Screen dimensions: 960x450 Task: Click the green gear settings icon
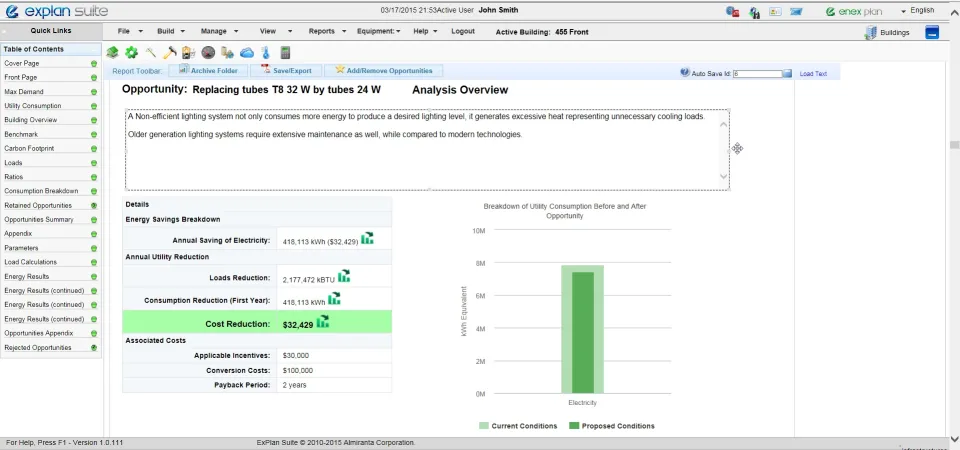click(x=131, y=53)
